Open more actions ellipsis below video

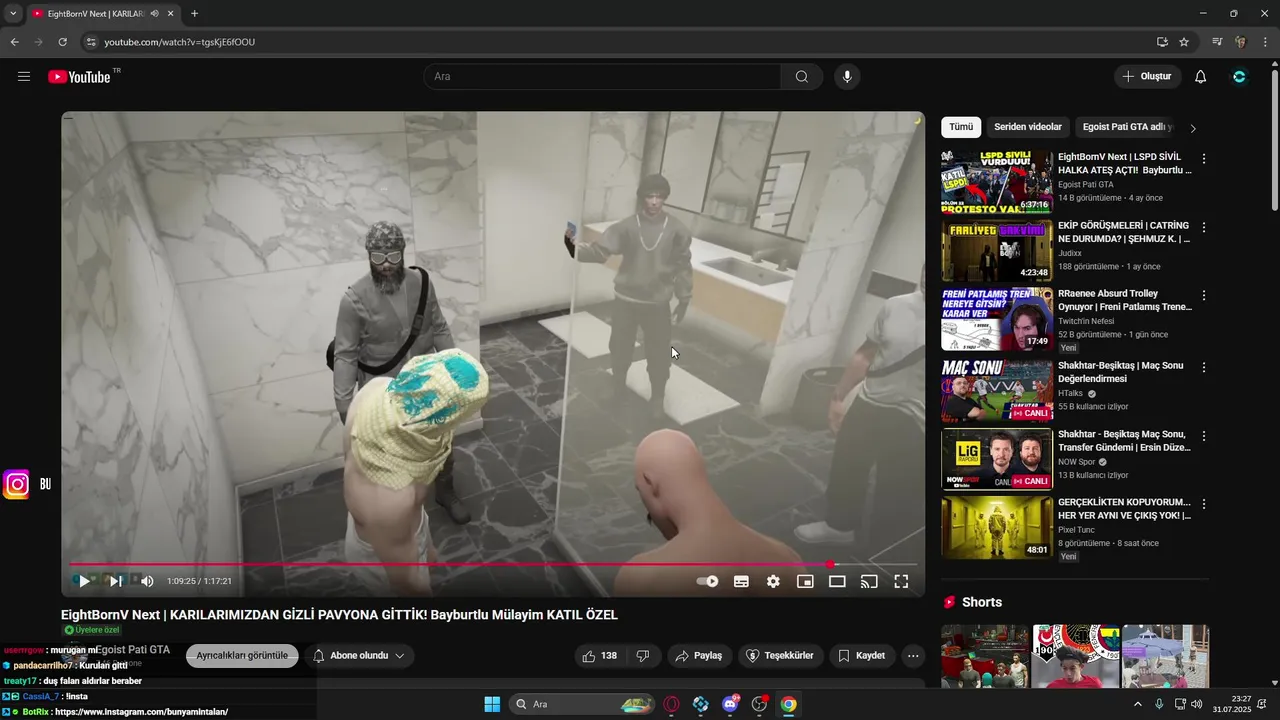(913, 656)
